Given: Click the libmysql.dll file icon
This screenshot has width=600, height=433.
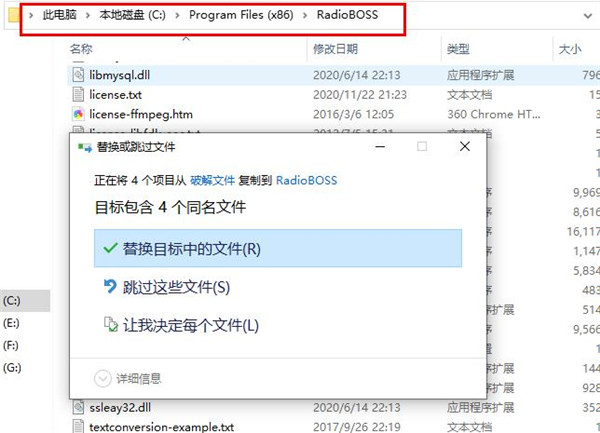Looking at the screenshot, I should [78, 75].
